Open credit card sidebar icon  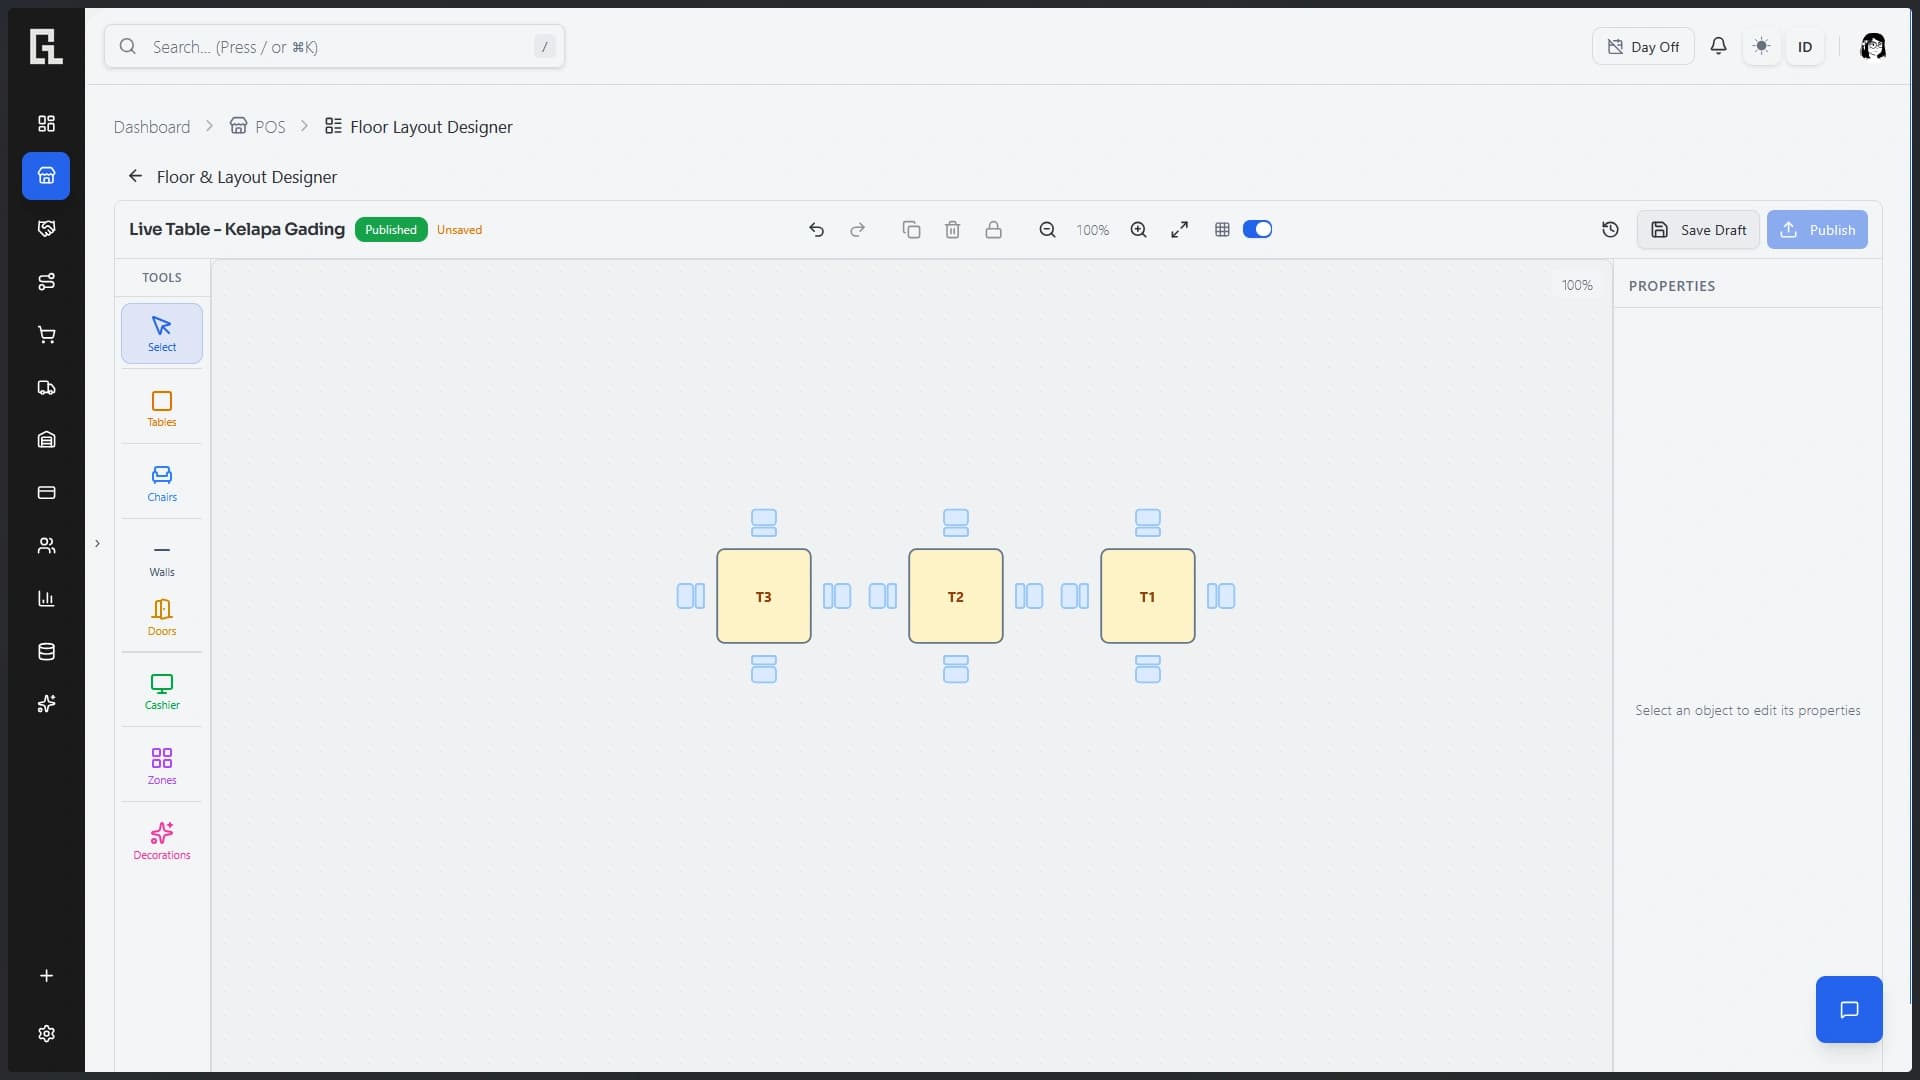point(46,493)
